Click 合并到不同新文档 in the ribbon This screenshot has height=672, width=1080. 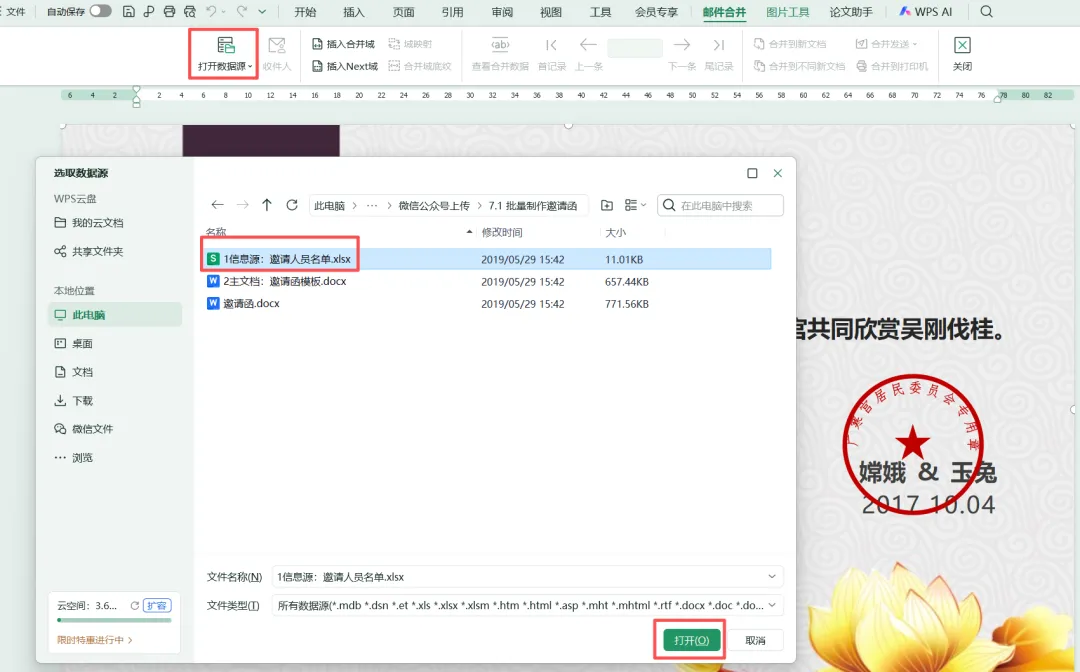click(x=800, y=66)
